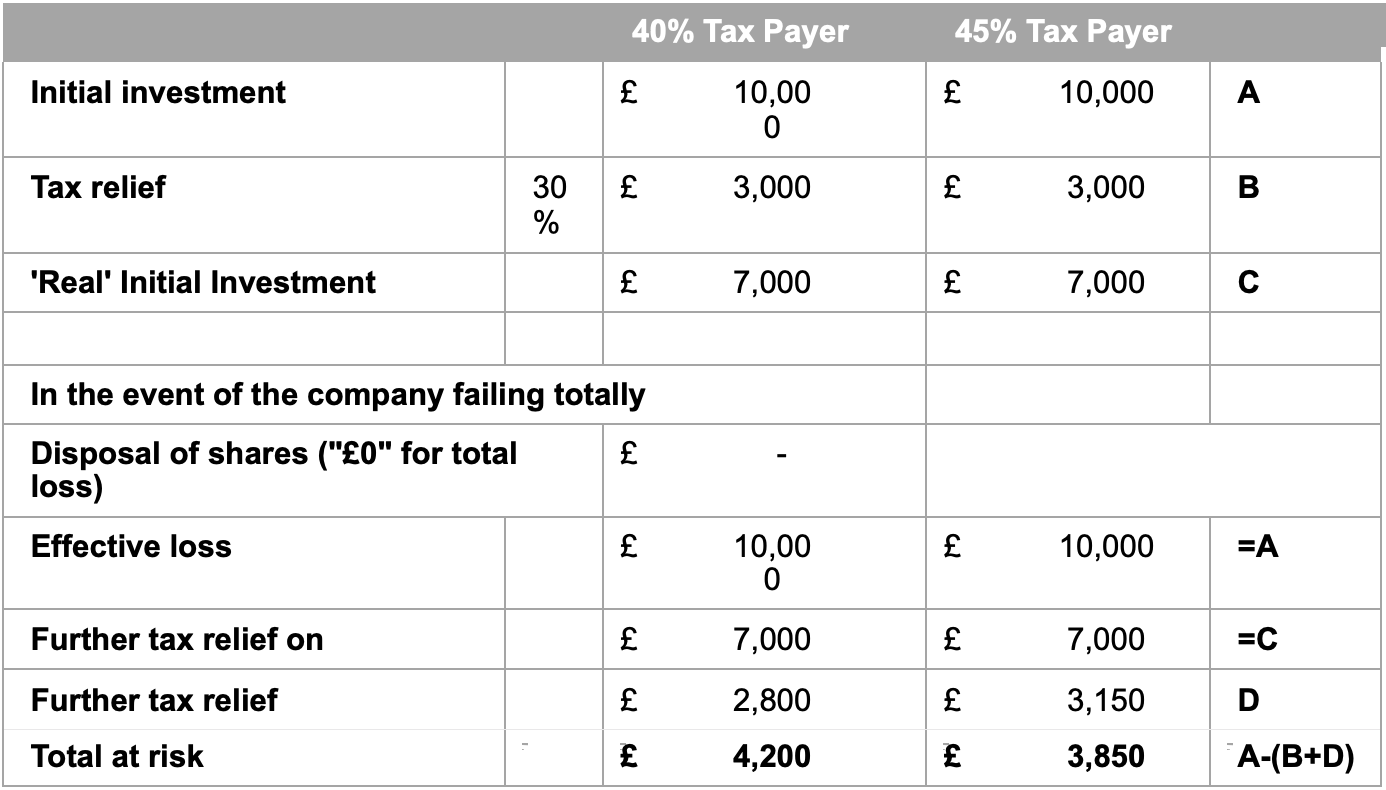The image size is (1386, 790).
Task: Select the 'Tax relief' row label
Action: (x=98, y=187)
